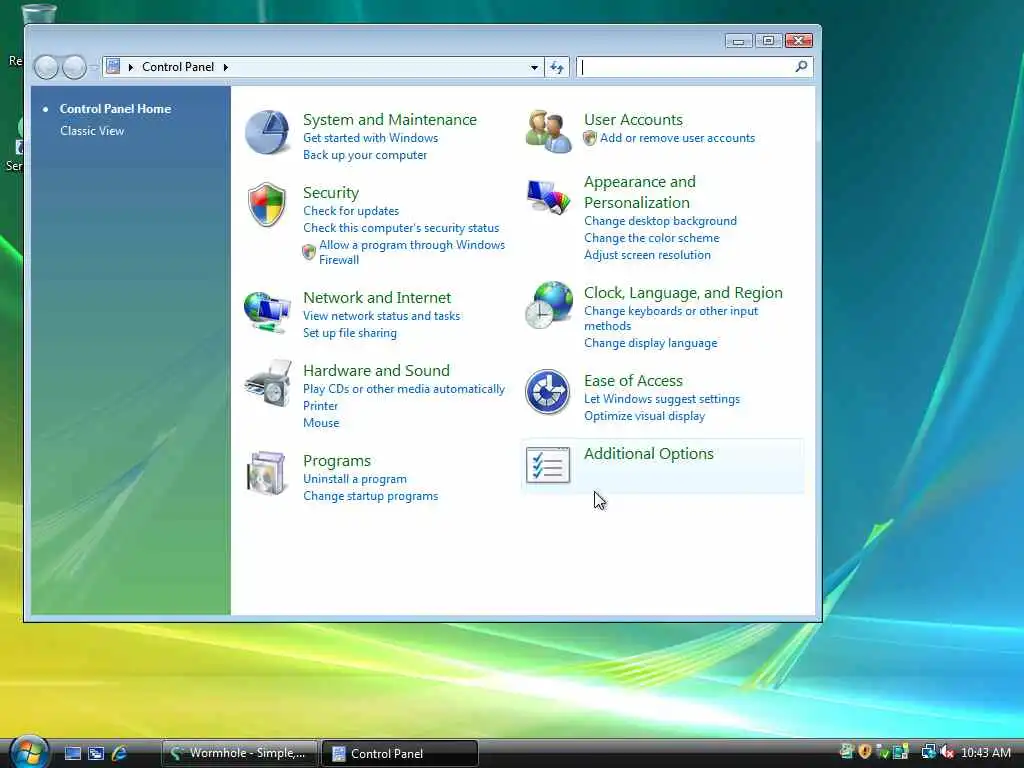The width and height of the screenshot is (1024, 768).
Task: Click the Mouse link
Action: [x=321, y=423]
